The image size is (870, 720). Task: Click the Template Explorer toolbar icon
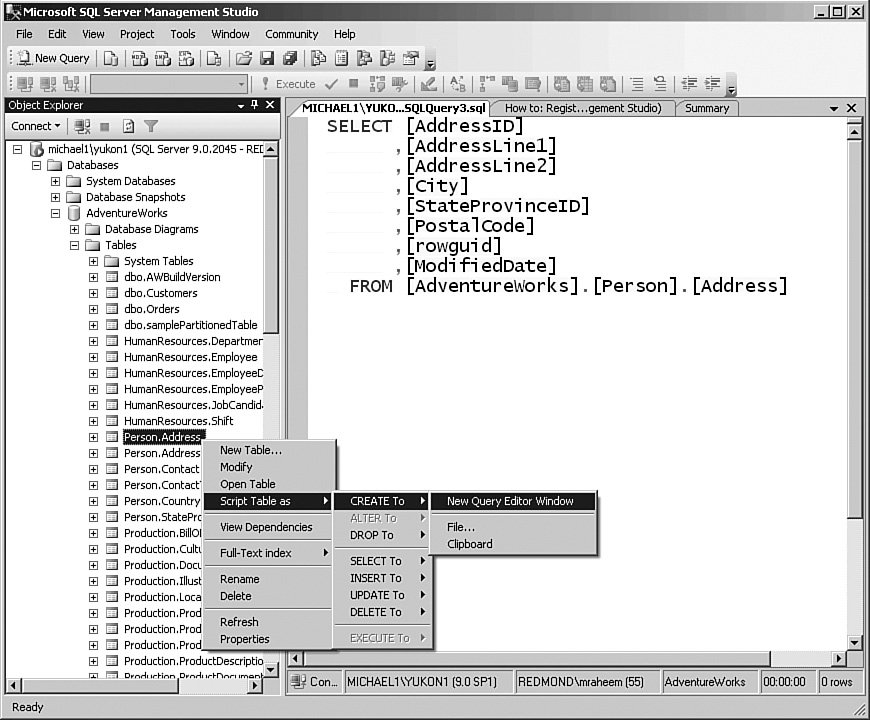pyautogui.click(x=387, y=58)
